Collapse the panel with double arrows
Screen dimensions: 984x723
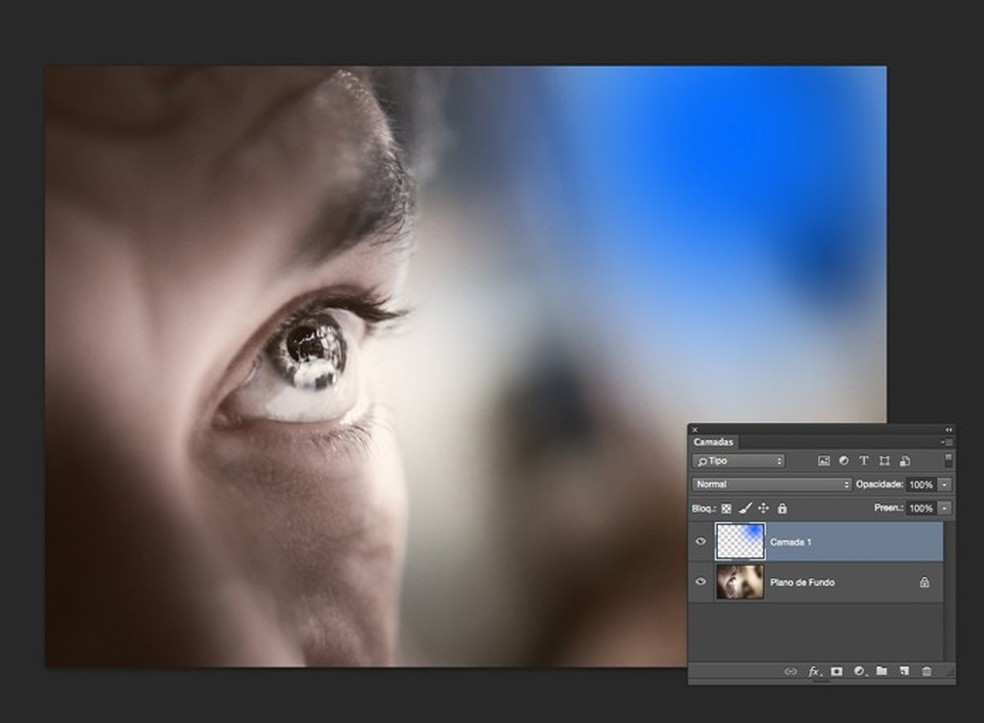point(948,430)
